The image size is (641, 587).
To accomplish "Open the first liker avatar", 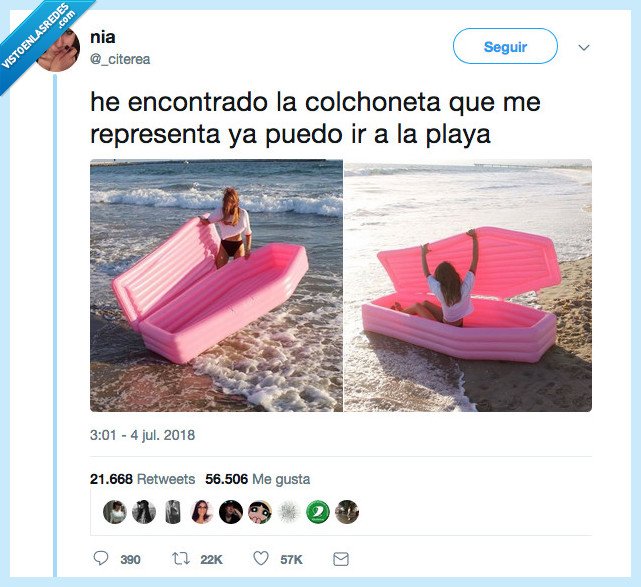I will [x=115, y=512].
